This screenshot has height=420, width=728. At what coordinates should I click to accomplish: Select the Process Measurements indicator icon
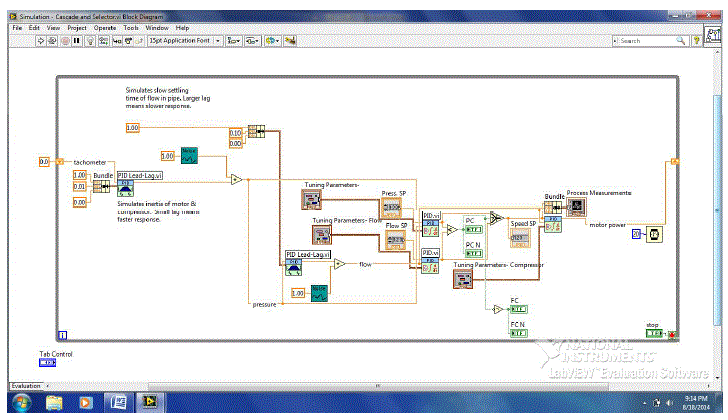(x=576, y=206)
